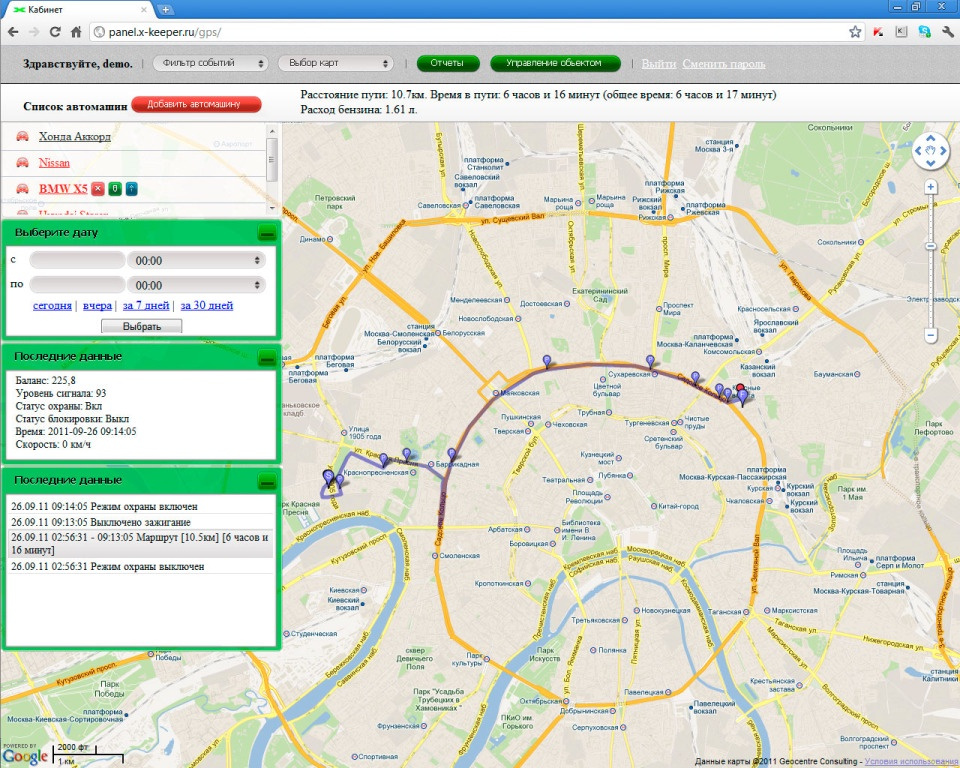Select Хонда Аккорд in car list
The image size is (960, 768).
pos(75,136)
